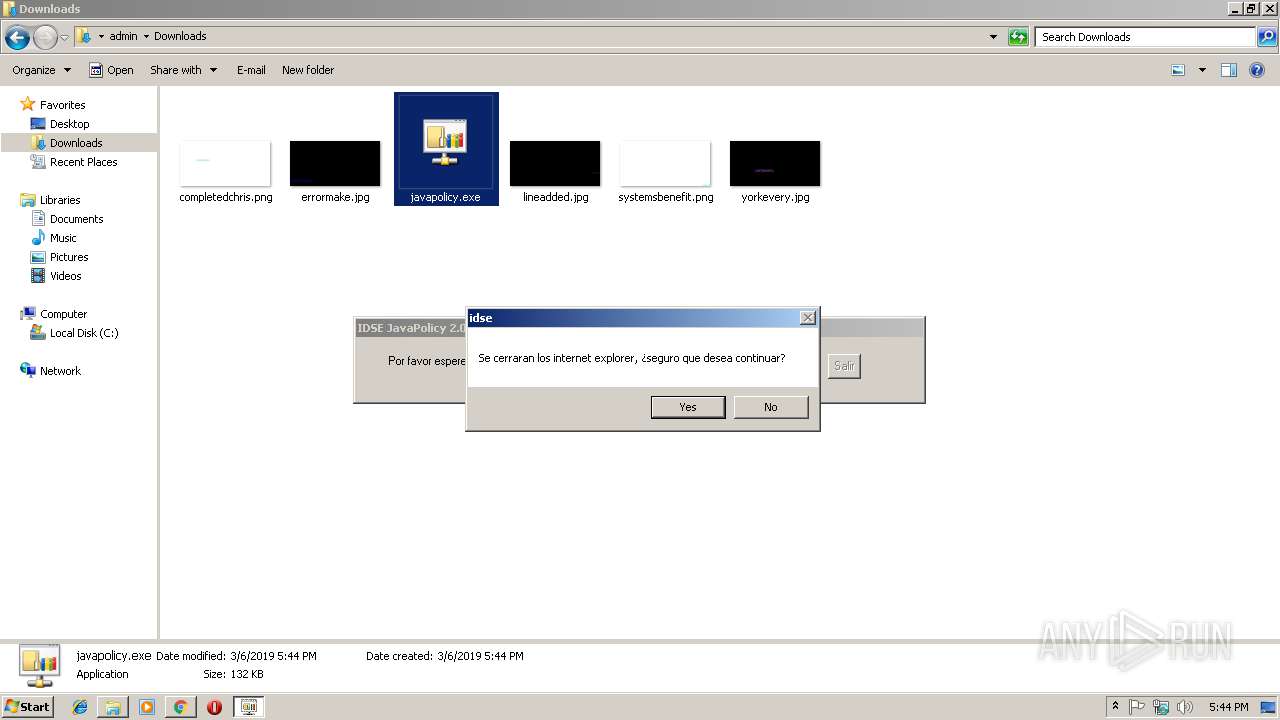Select Favorites in navigation pane

tap(62, 105)
